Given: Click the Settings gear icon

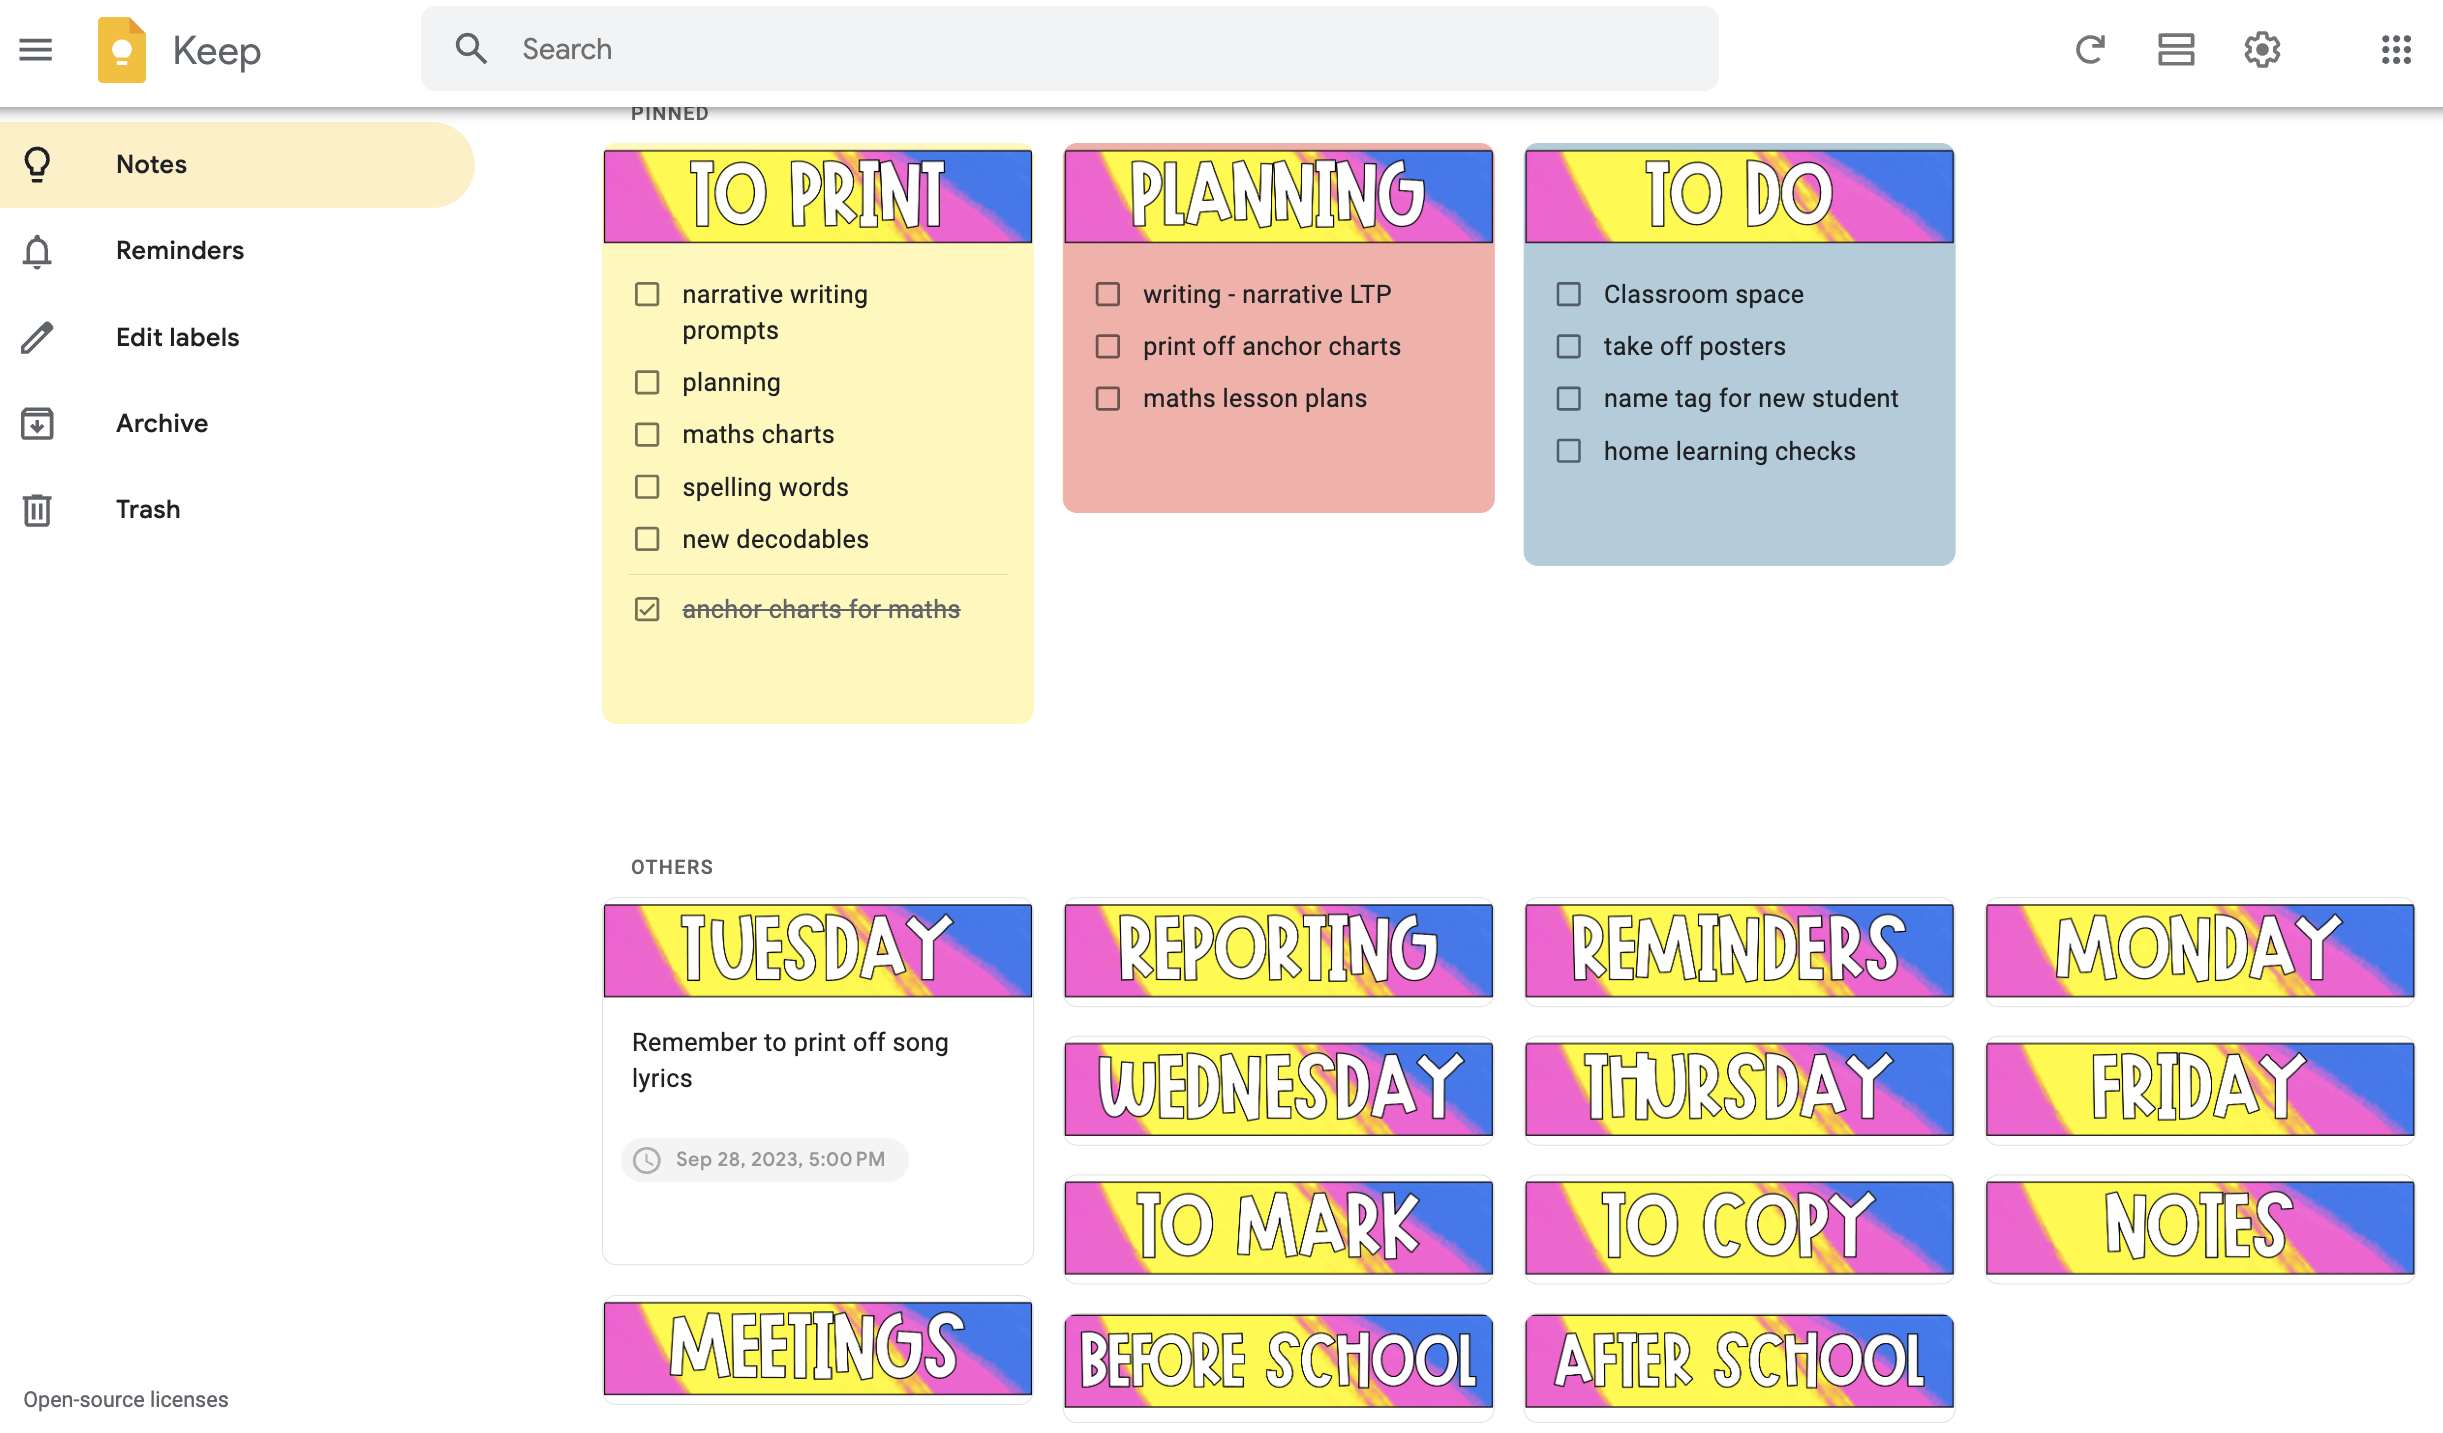Looking at the screenshot, I should [2262, 48].
